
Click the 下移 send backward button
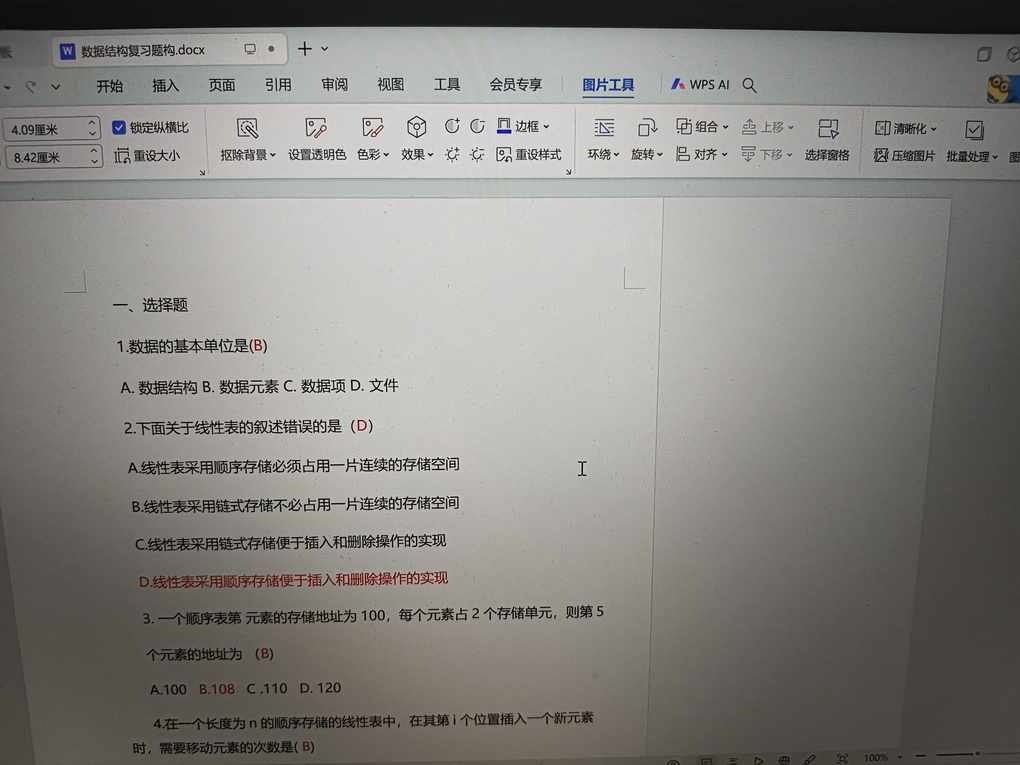(x=767, y=154)
